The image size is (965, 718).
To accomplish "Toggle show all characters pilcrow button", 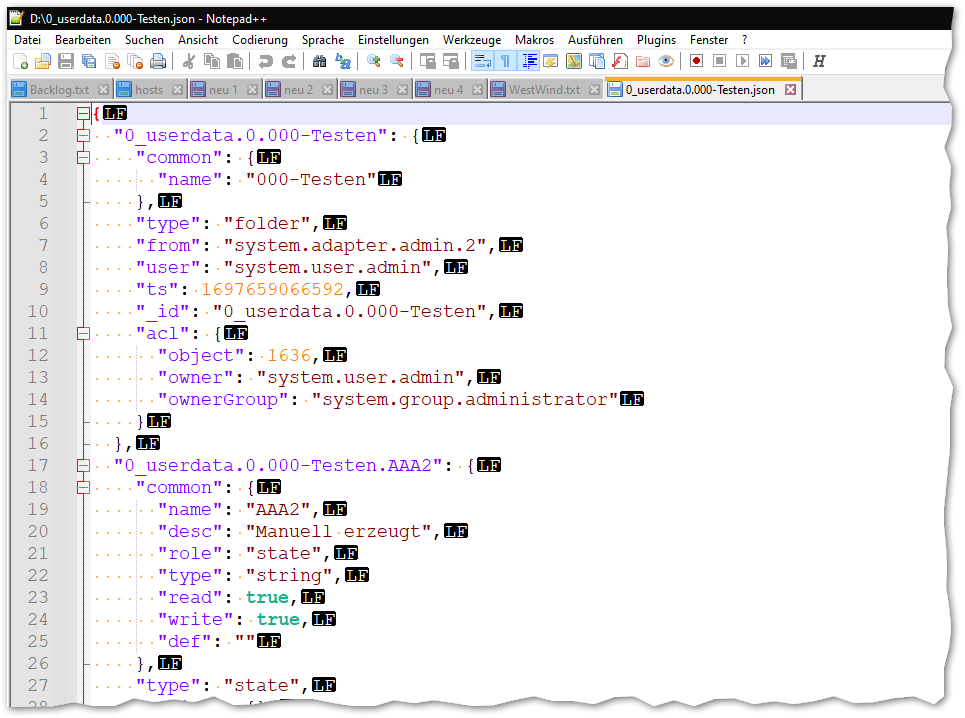I will (x=505, y=62).
